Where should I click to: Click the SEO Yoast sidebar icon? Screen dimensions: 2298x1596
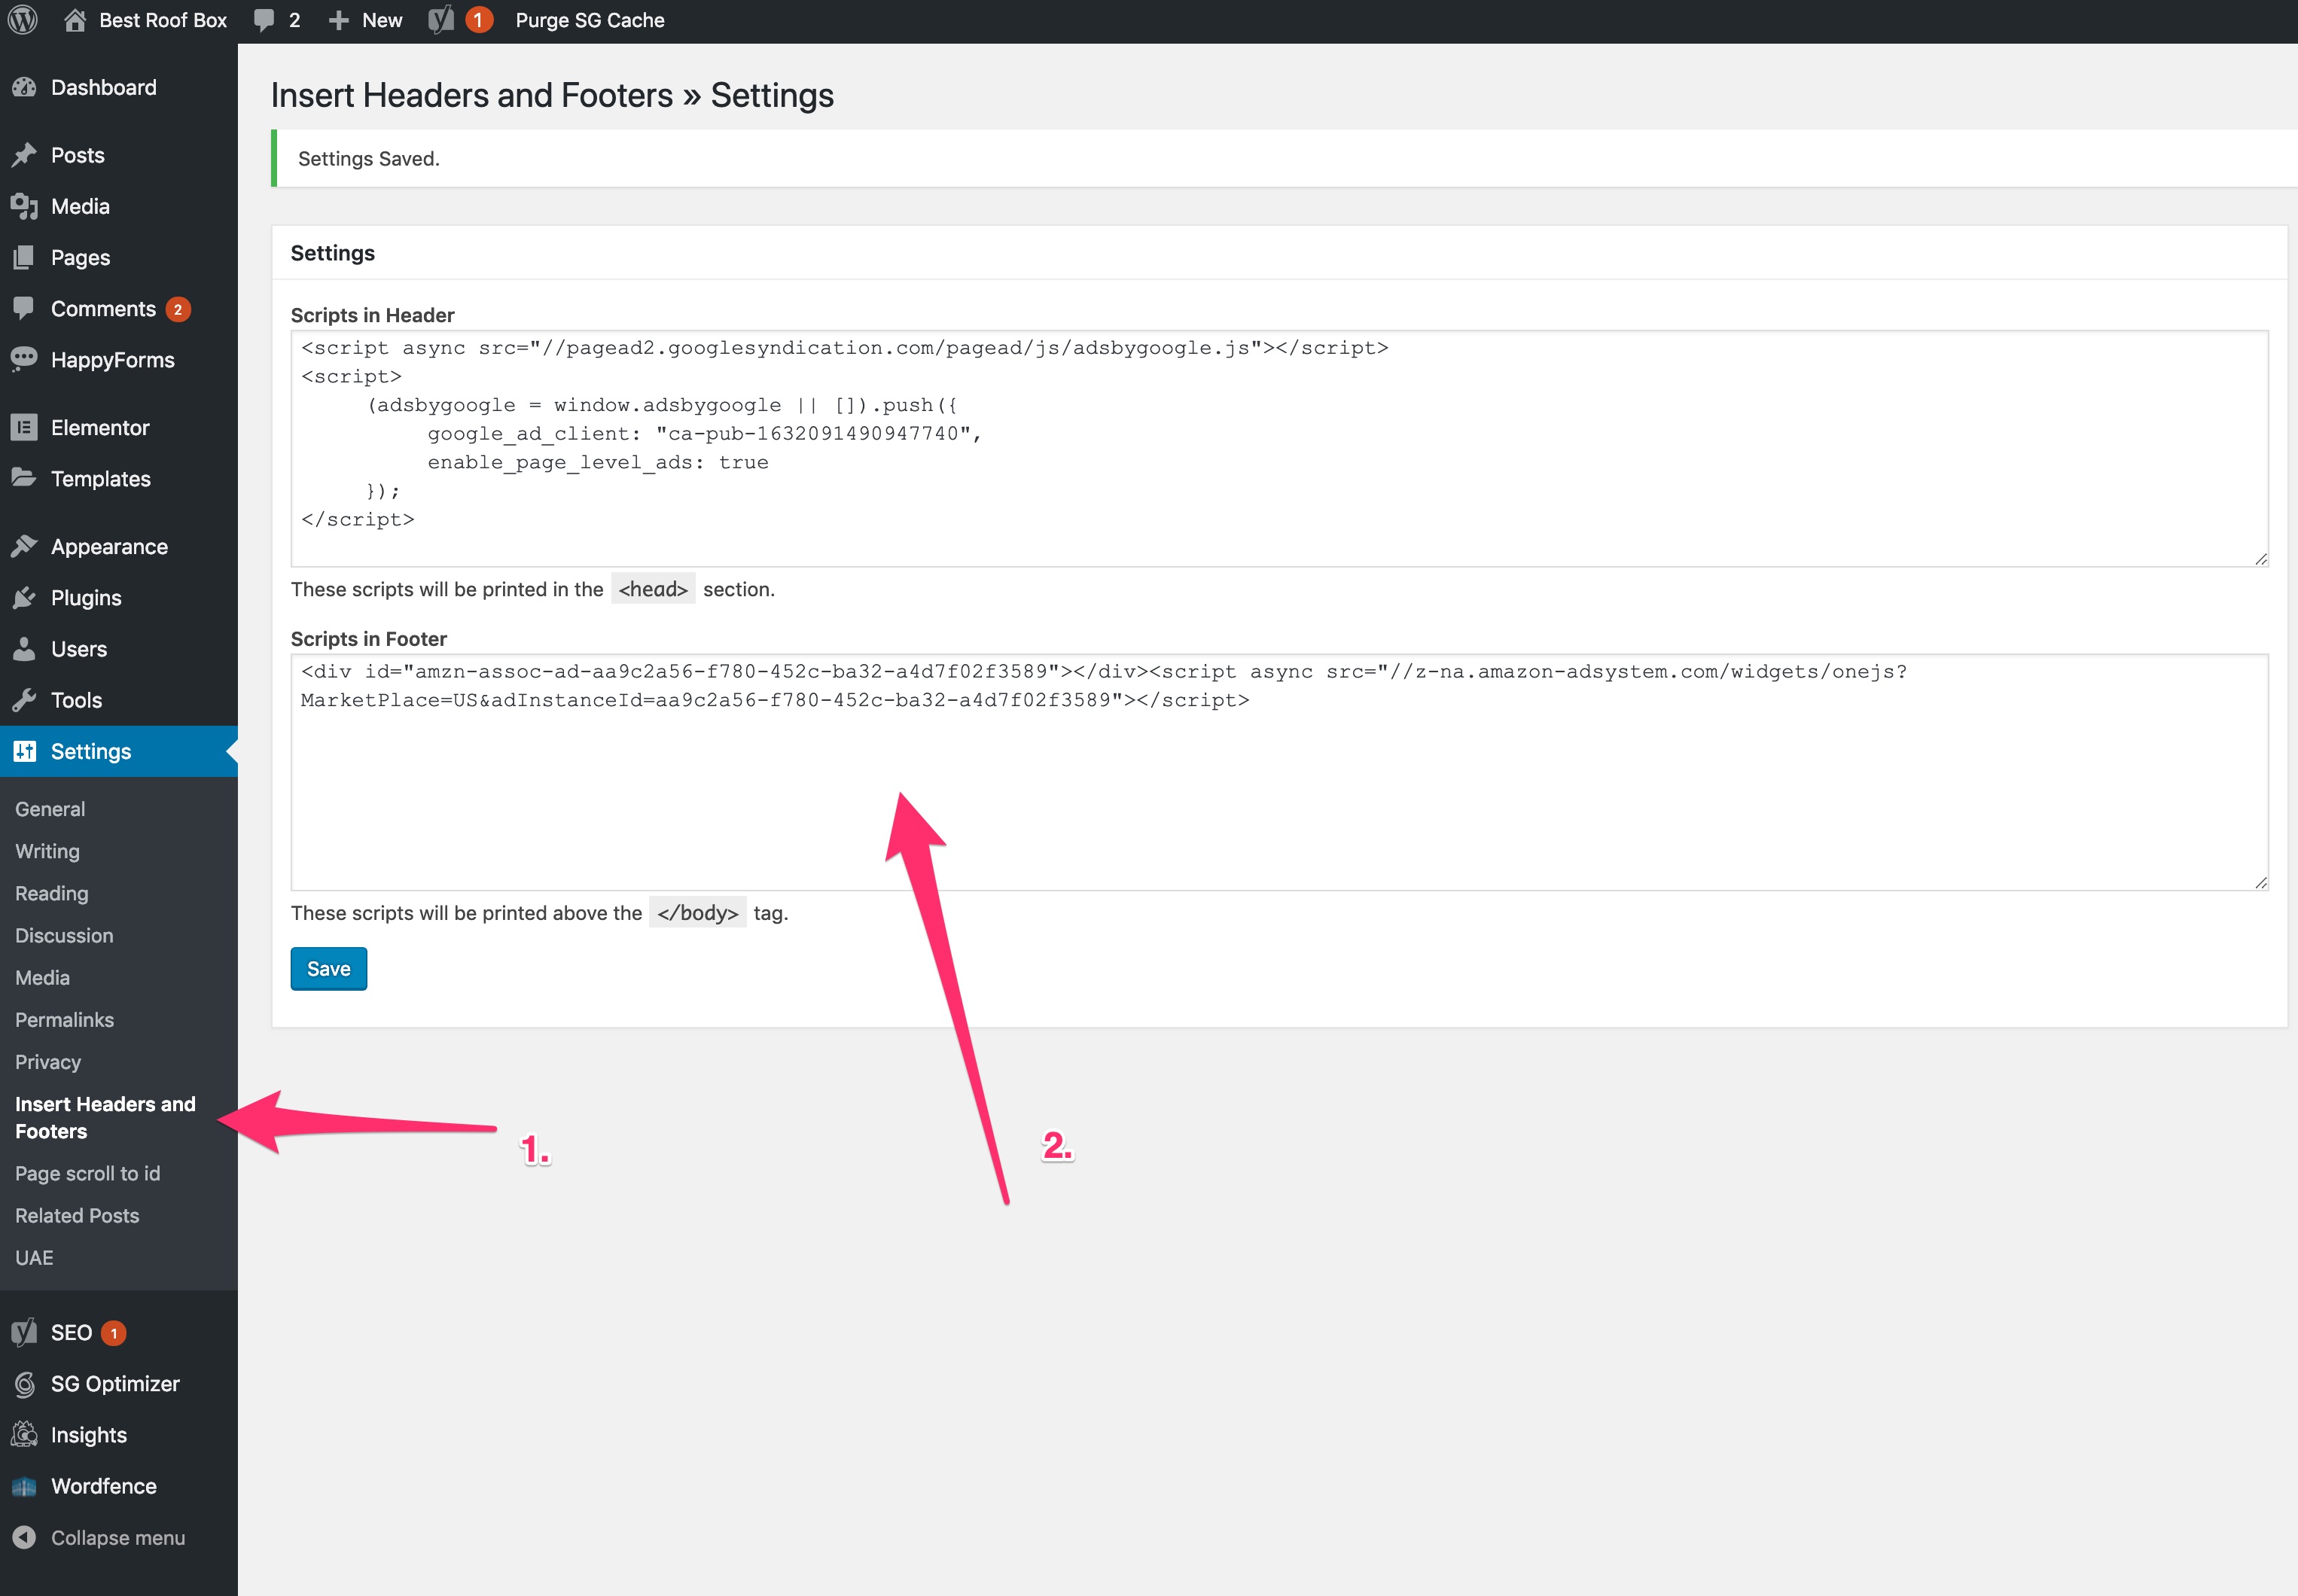pyautogui.click(x=25, y=1332)
